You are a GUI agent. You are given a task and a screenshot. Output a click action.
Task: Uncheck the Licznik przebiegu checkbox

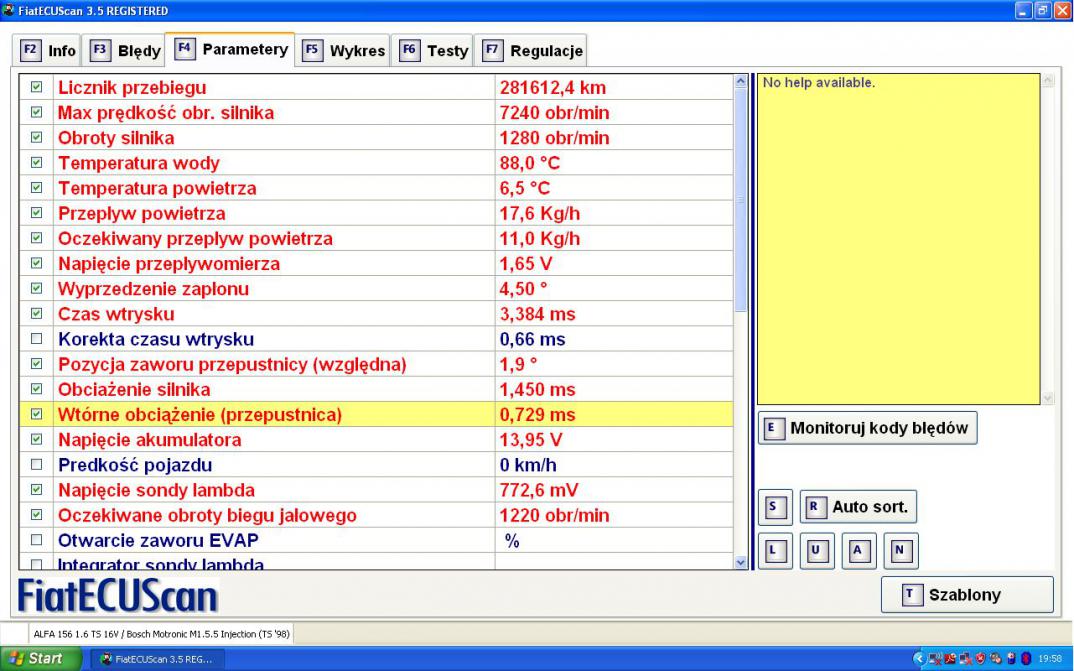tap(38, 88)
